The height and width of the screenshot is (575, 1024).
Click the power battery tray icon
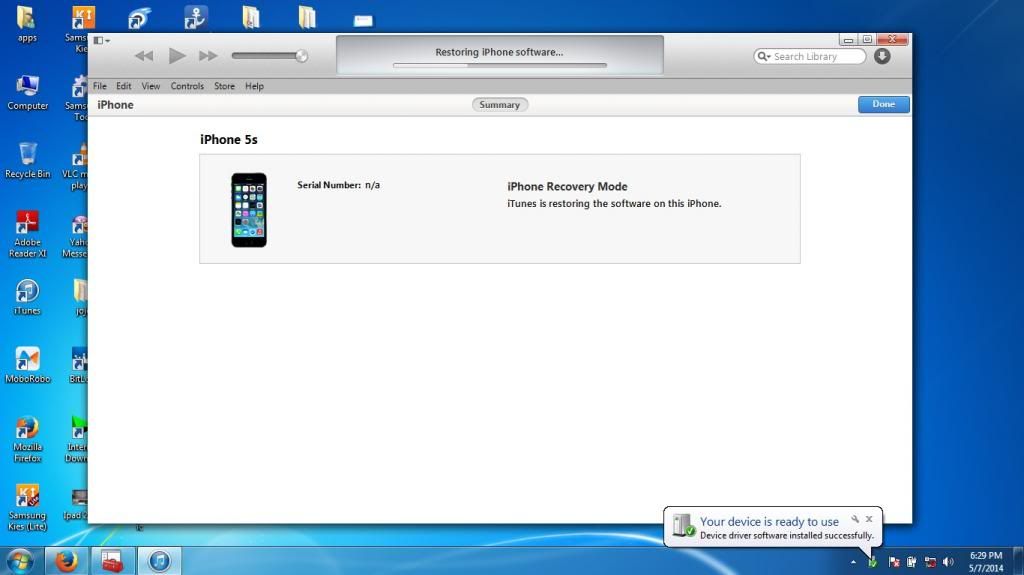[912, 562]
